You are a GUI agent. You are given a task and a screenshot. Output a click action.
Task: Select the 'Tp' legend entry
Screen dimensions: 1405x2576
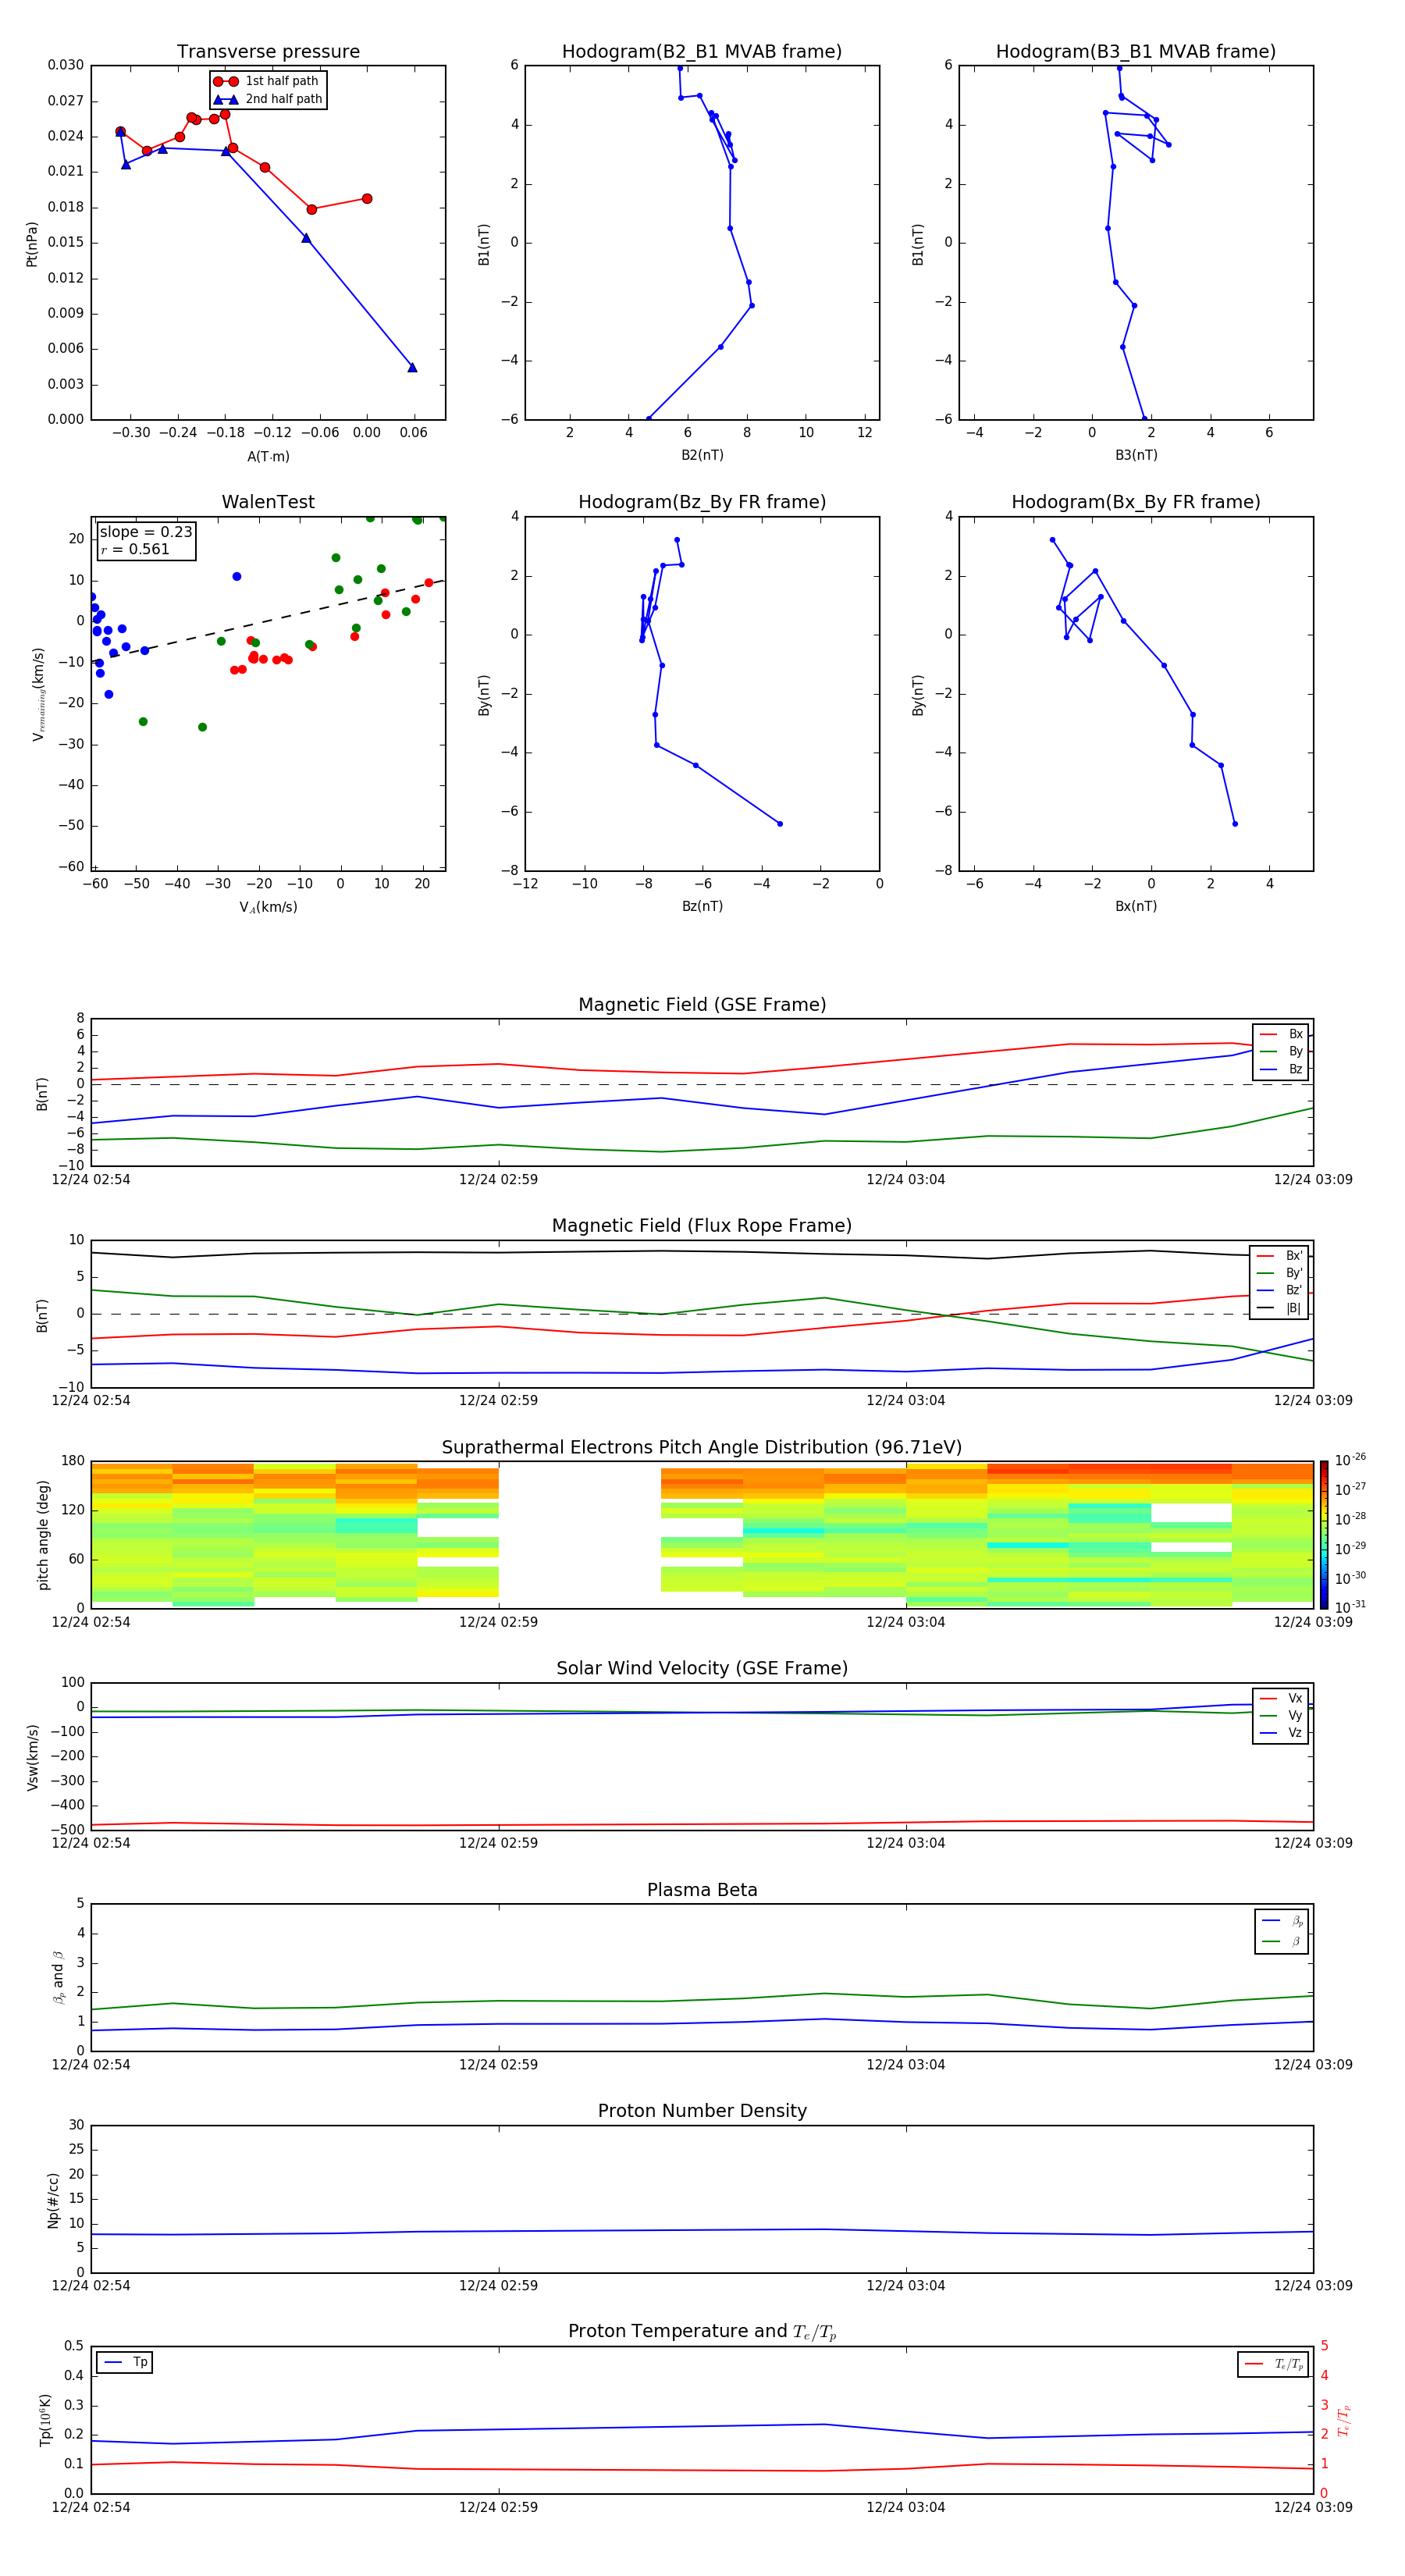[125, 2362]
